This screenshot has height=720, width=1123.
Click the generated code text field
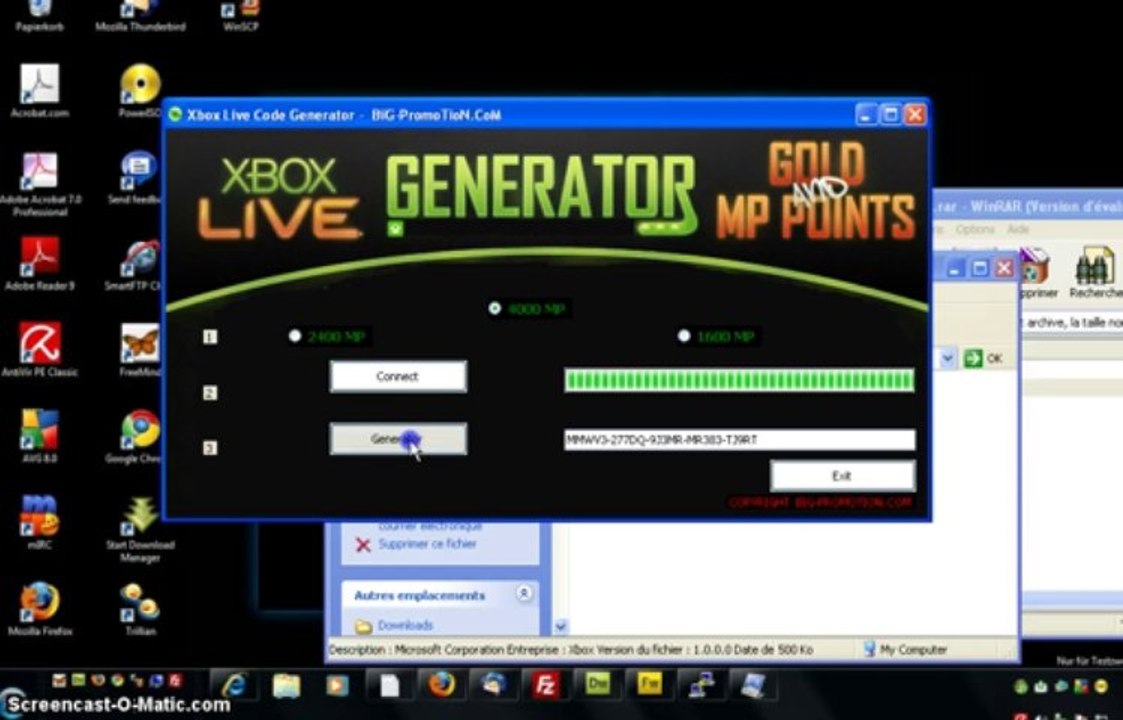click(x=739, y=440)
